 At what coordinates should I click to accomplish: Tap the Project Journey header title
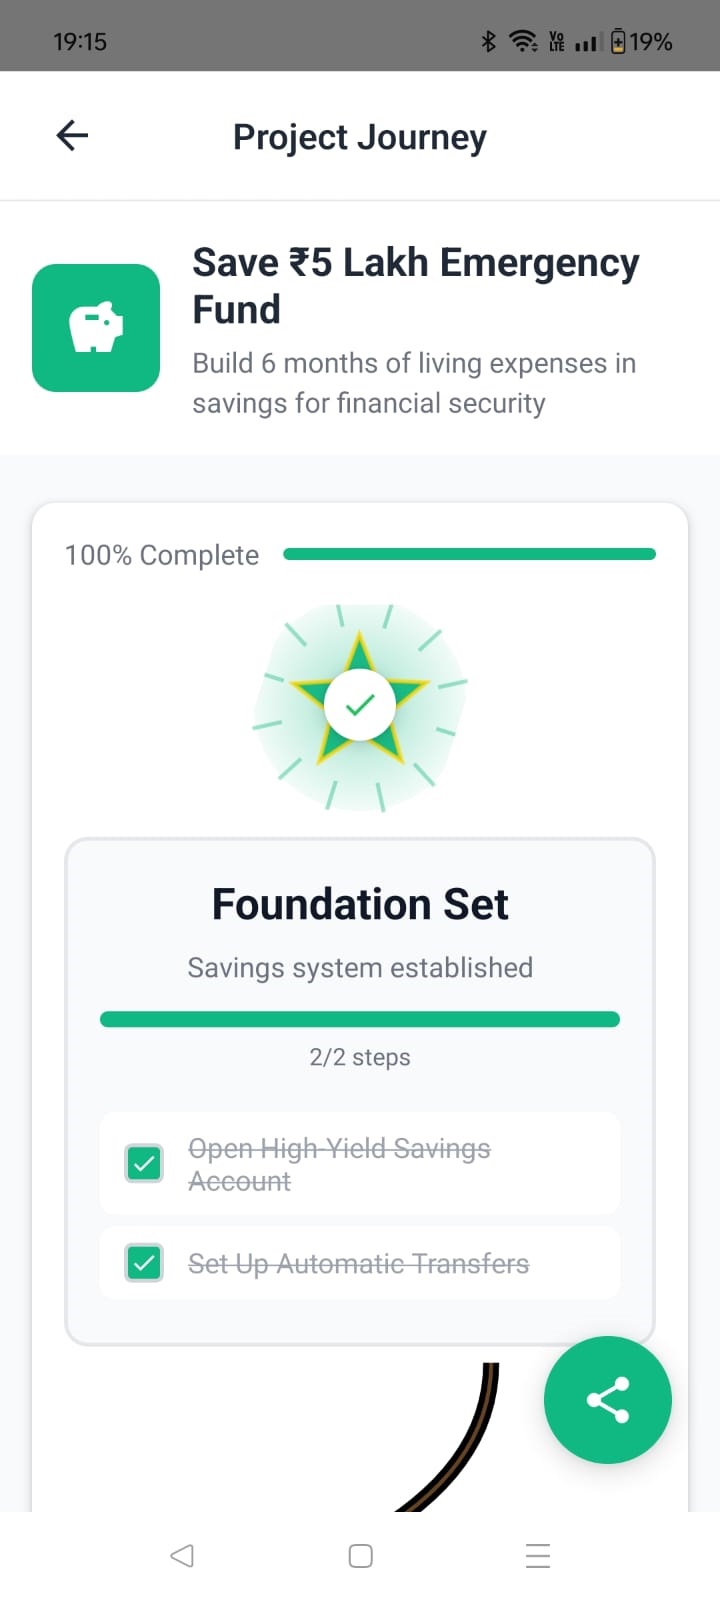[x=360, y=137]
